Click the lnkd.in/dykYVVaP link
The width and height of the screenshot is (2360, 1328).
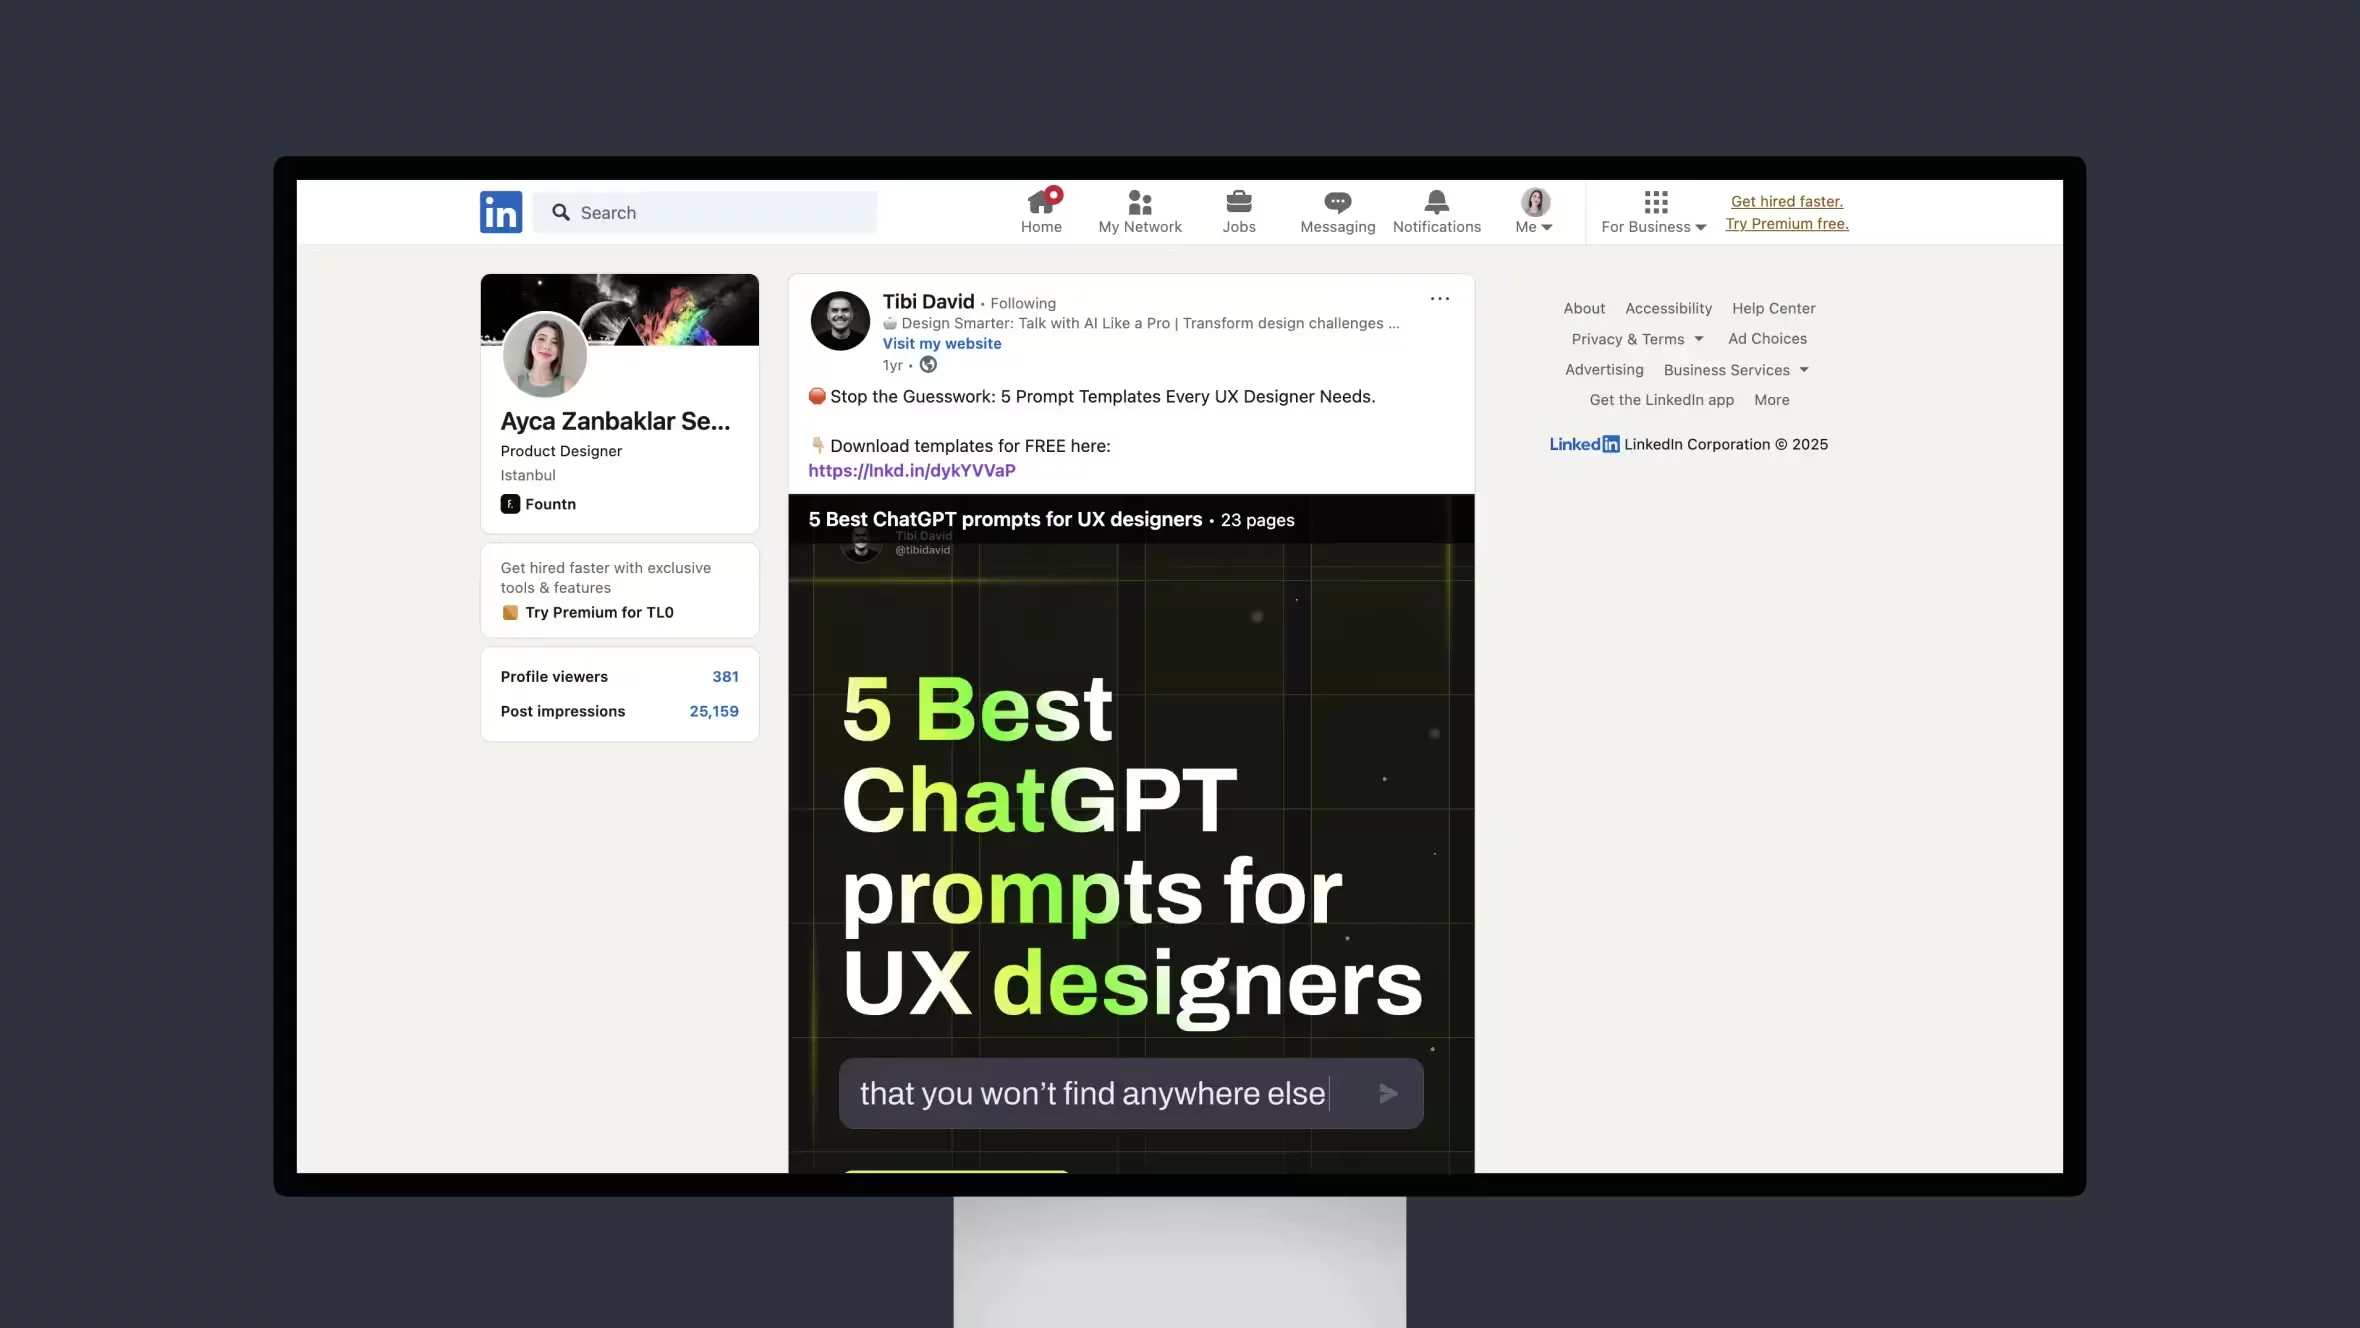(911, 469)
